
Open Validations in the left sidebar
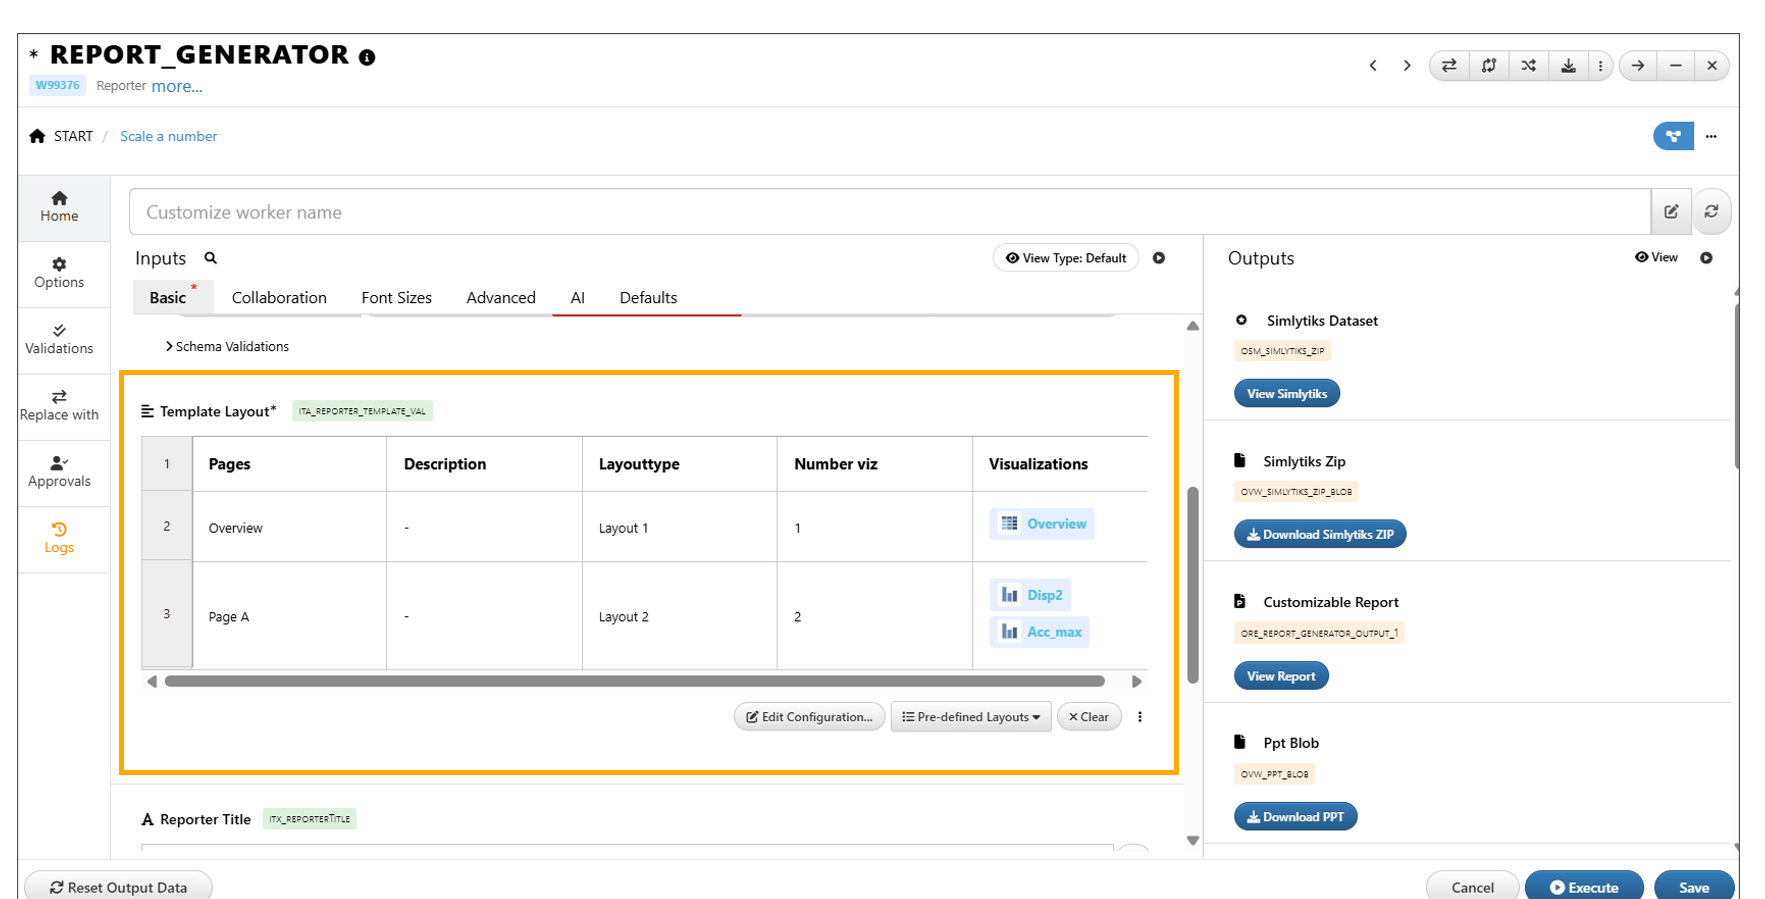point(59,339)
